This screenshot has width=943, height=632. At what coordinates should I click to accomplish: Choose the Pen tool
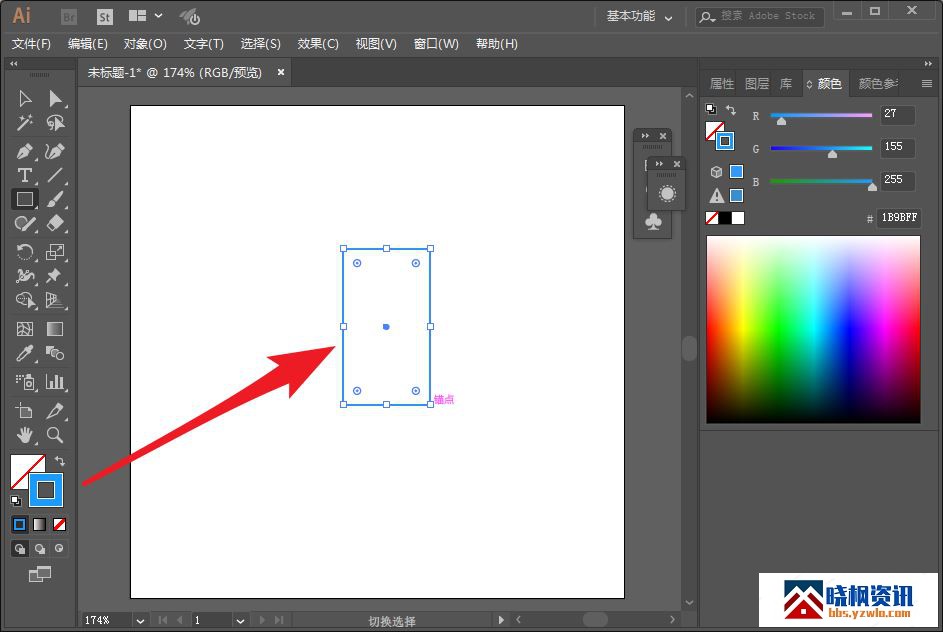[25, 151]
